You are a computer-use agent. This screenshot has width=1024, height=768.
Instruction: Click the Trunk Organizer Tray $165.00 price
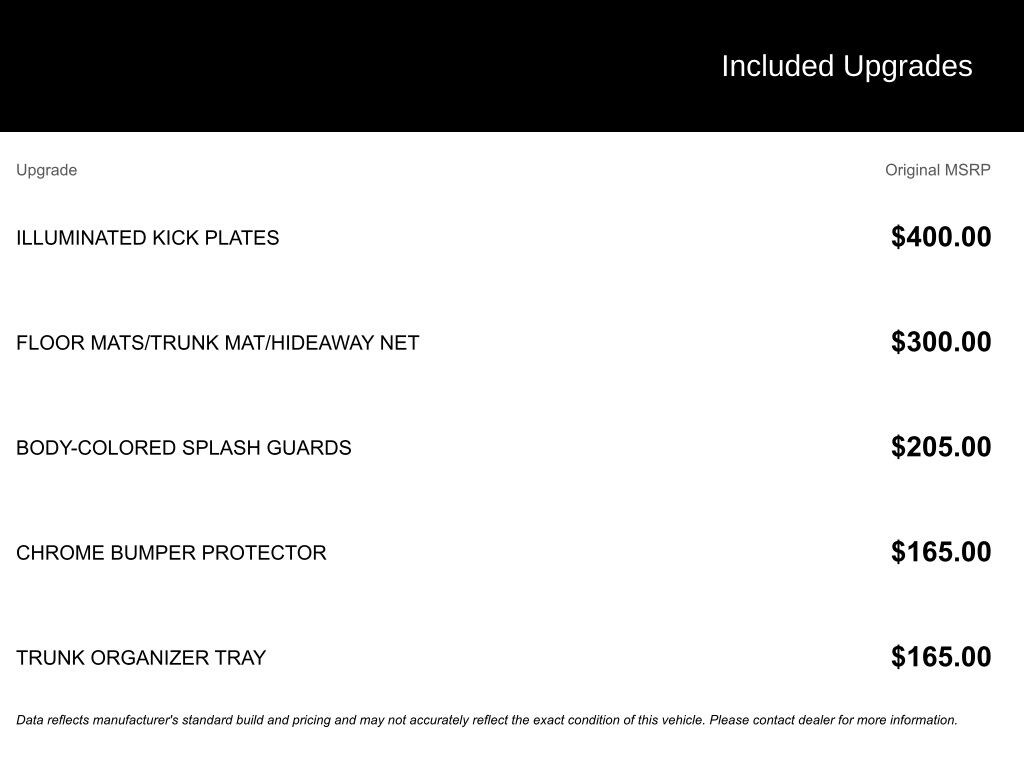[941, 657]
